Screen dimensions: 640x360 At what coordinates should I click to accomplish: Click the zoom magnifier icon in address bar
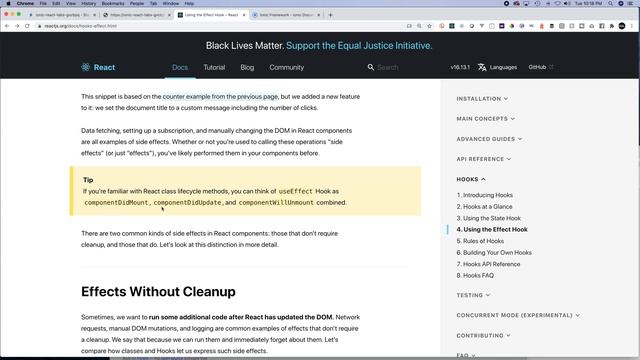click(x=419, y=26)
